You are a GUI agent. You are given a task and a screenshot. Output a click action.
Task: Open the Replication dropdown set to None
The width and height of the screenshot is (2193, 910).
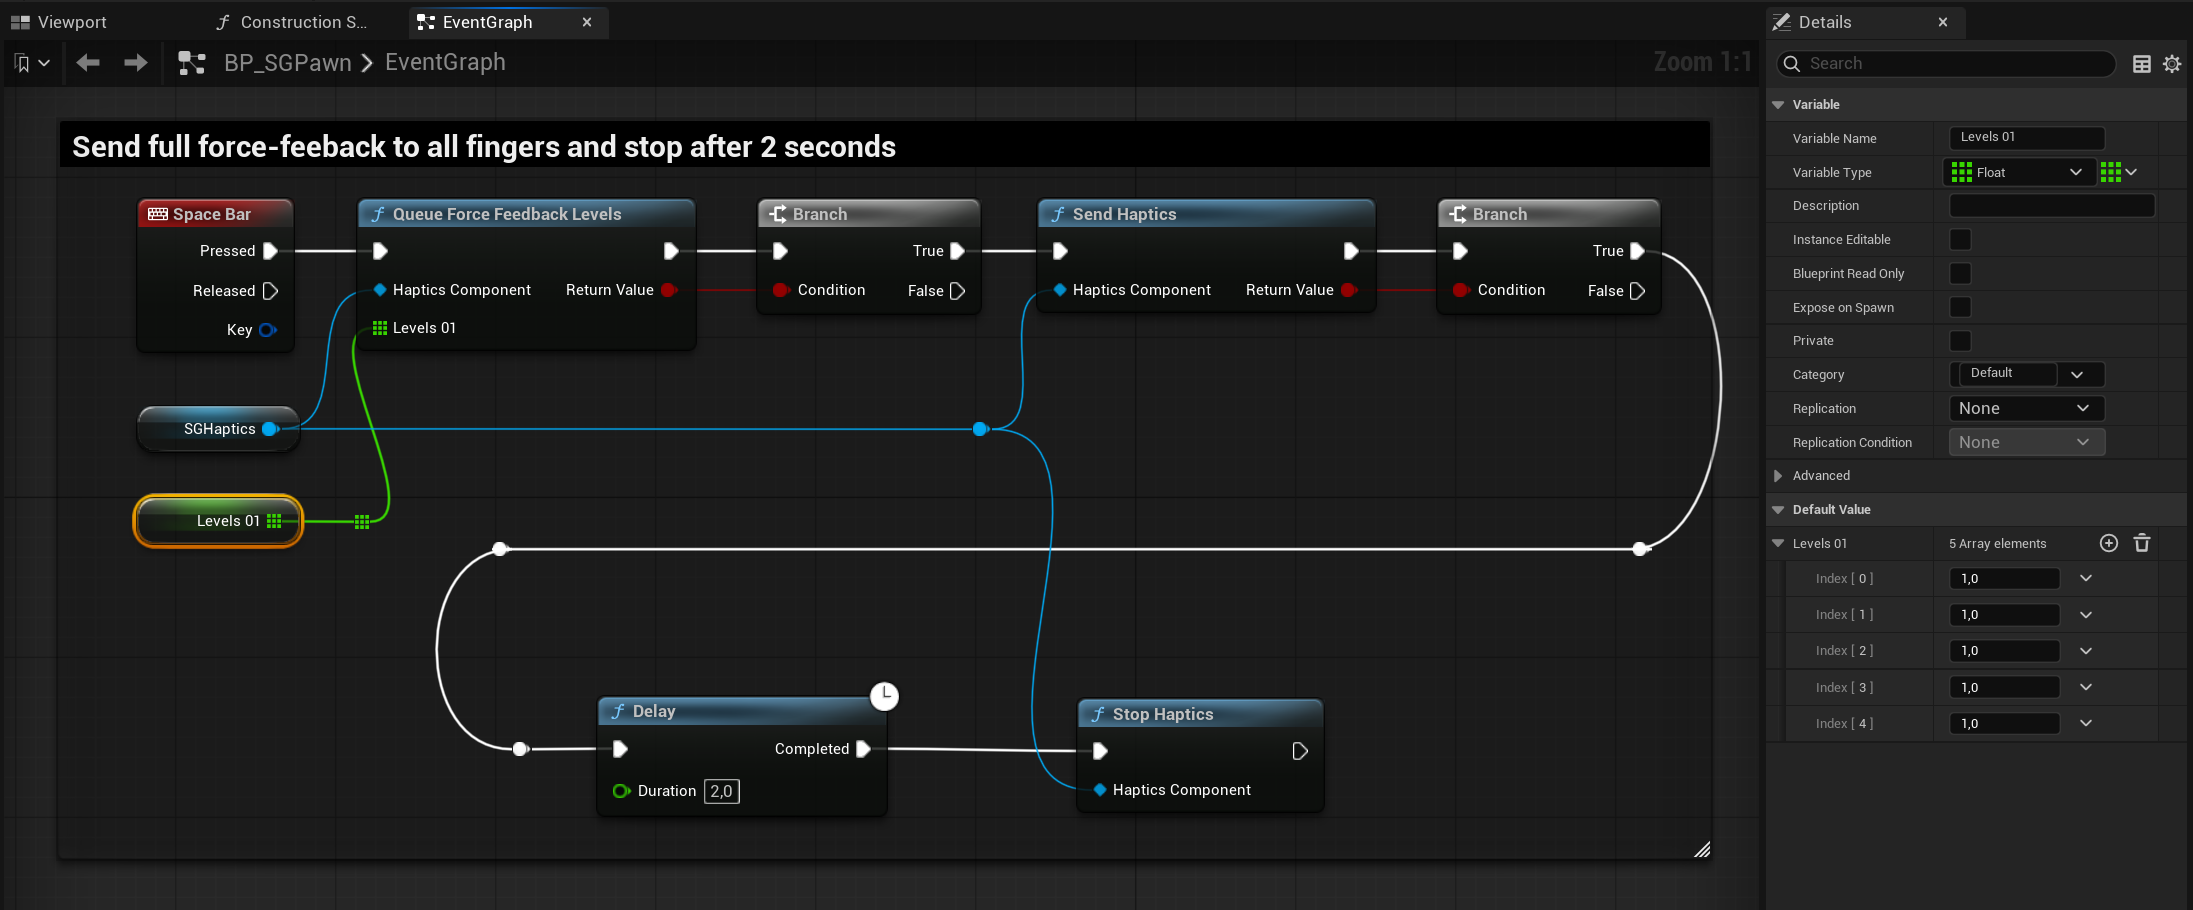pos(2026,408)
